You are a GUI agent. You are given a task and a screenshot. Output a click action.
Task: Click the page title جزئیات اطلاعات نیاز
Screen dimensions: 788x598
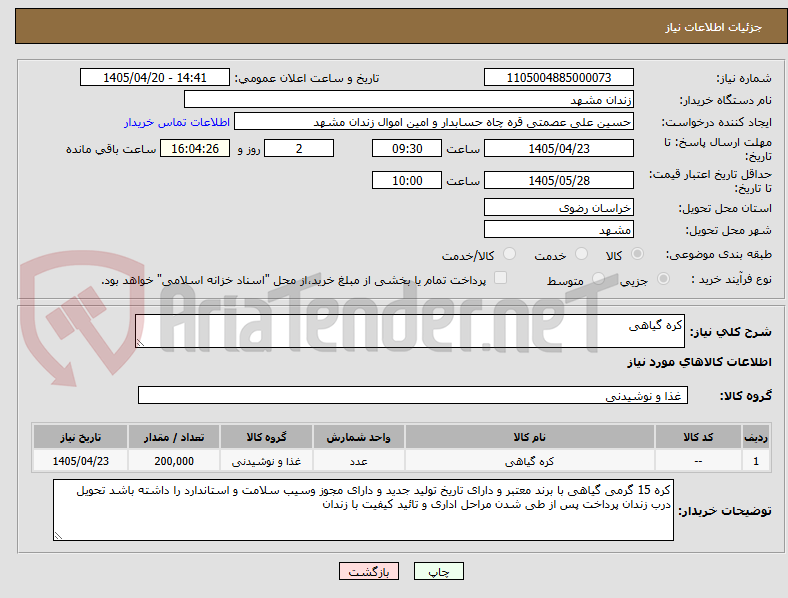pyautogui.click(x=714, y=27)
